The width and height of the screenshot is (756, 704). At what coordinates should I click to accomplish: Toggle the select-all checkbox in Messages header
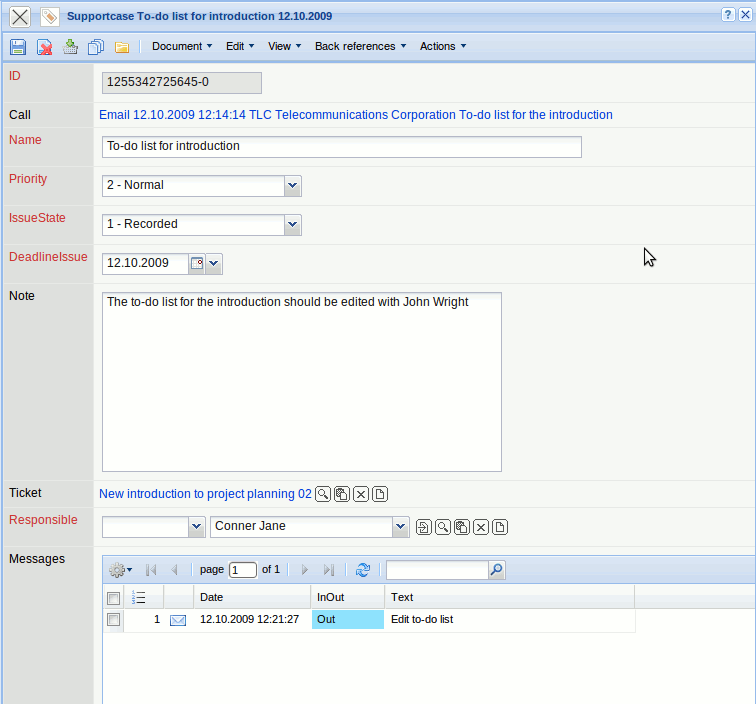point(114,598)
